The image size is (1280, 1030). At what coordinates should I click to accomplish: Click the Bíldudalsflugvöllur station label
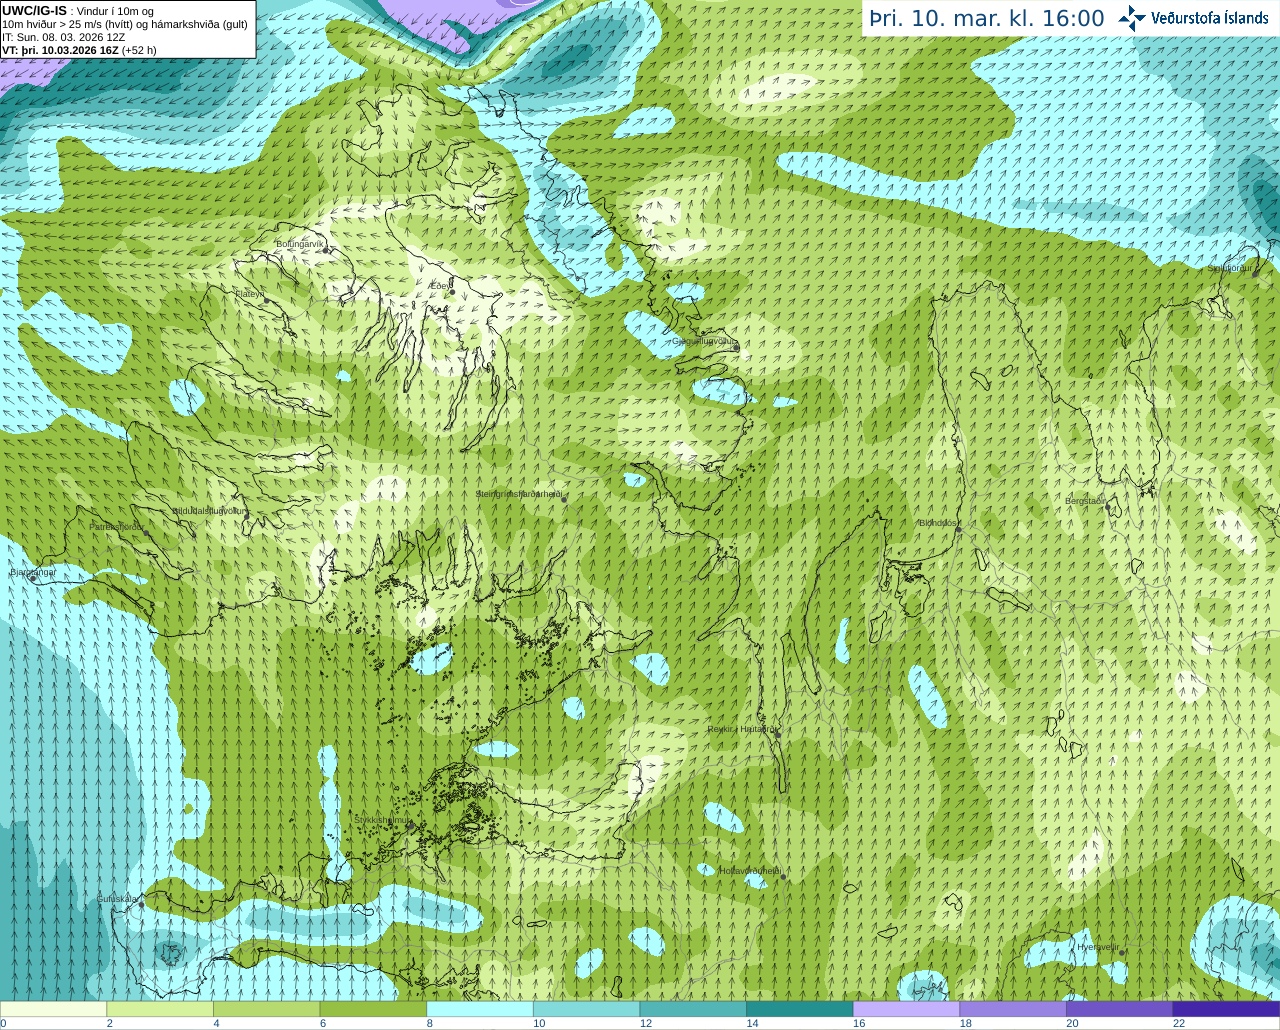pos(208,510)
